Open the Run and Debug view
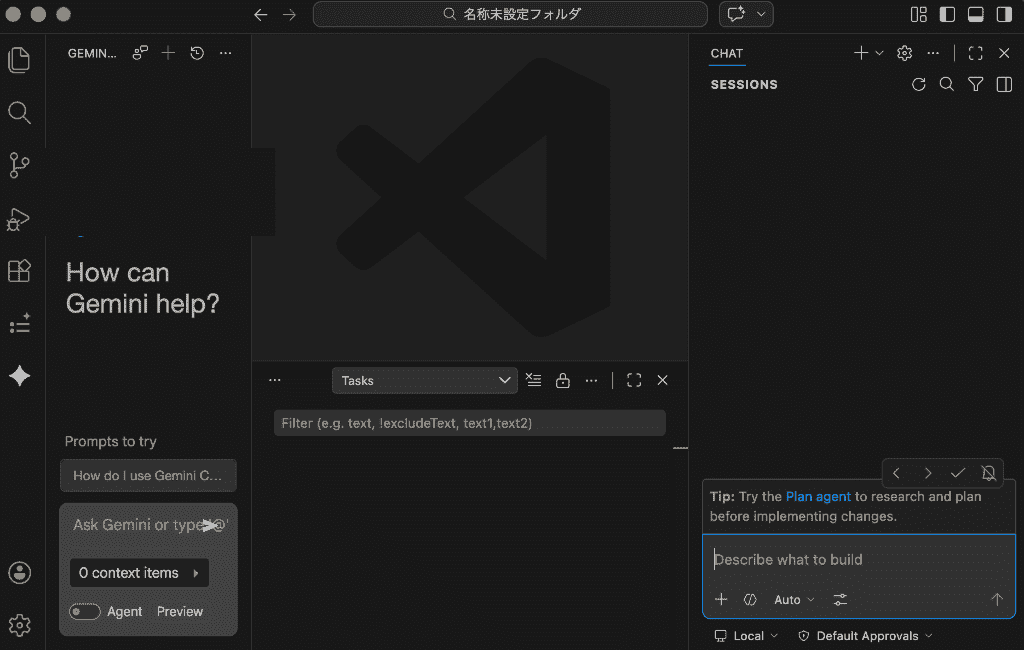The image size is (1024, 650). coord(19,219)
